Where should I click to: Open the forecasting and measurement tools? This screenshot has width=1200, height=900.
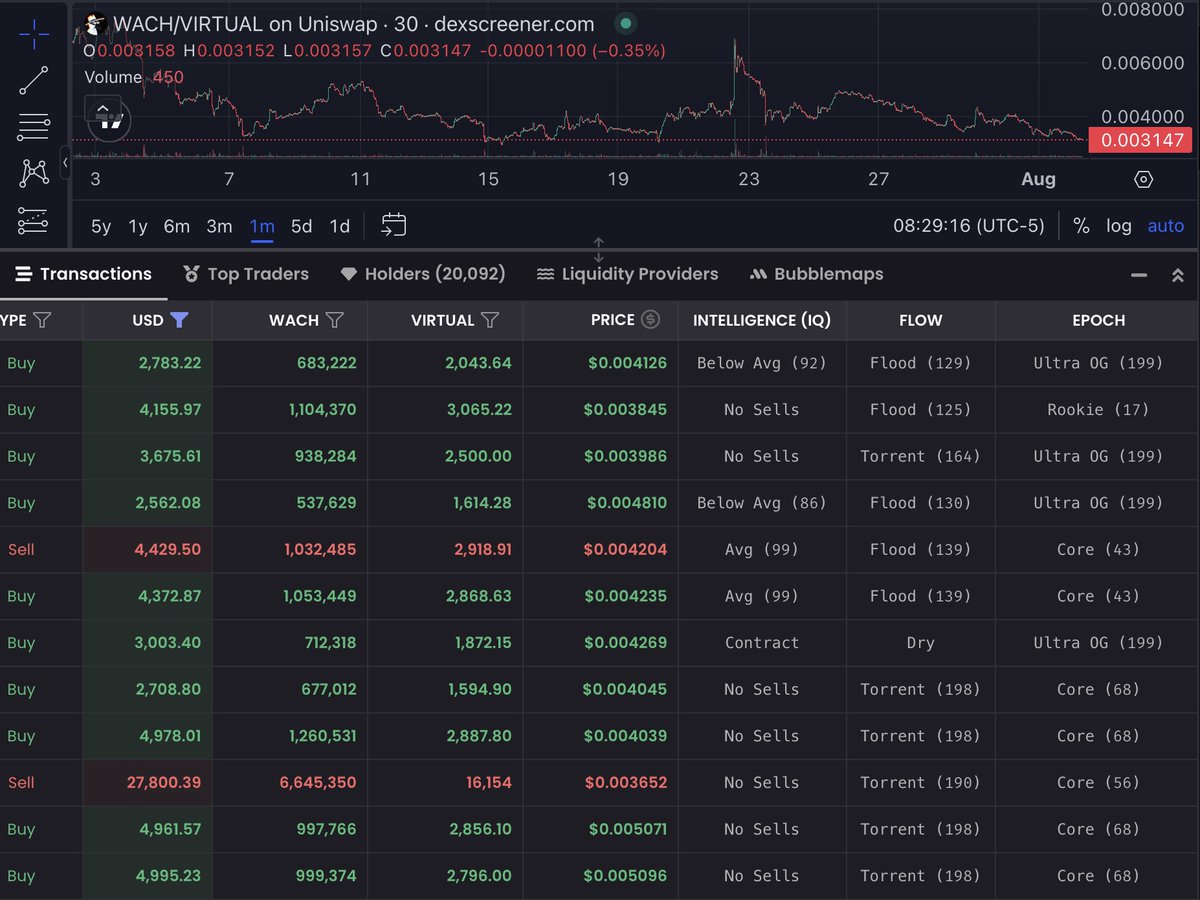click(34, 220)
